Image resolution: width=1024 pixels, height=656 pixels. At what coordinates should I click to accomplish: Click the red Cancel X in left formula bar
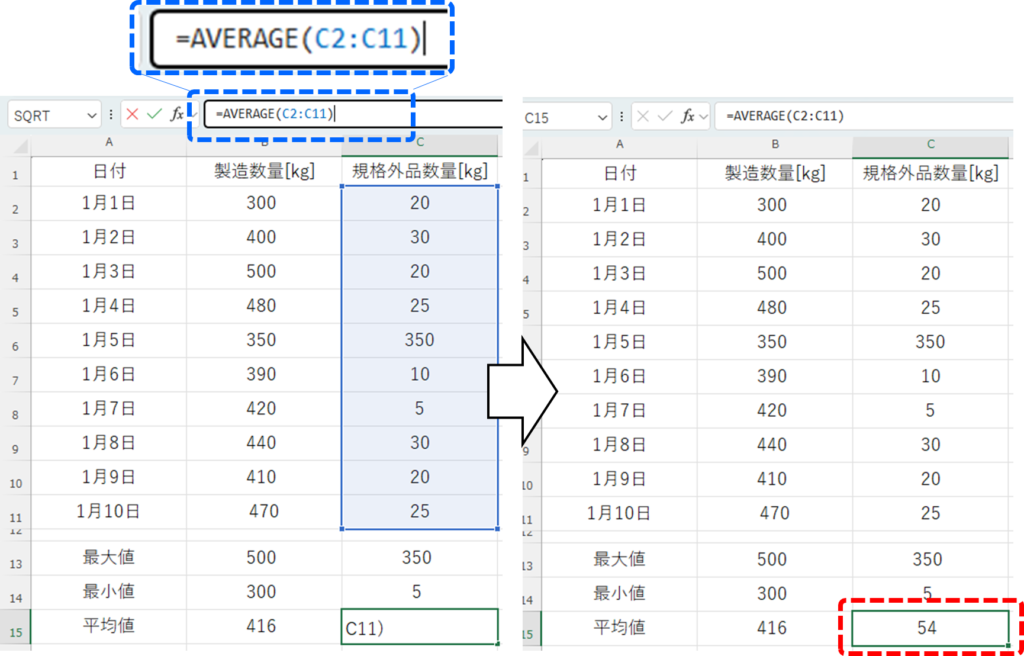pyautogui.click(x=133, y=115)
